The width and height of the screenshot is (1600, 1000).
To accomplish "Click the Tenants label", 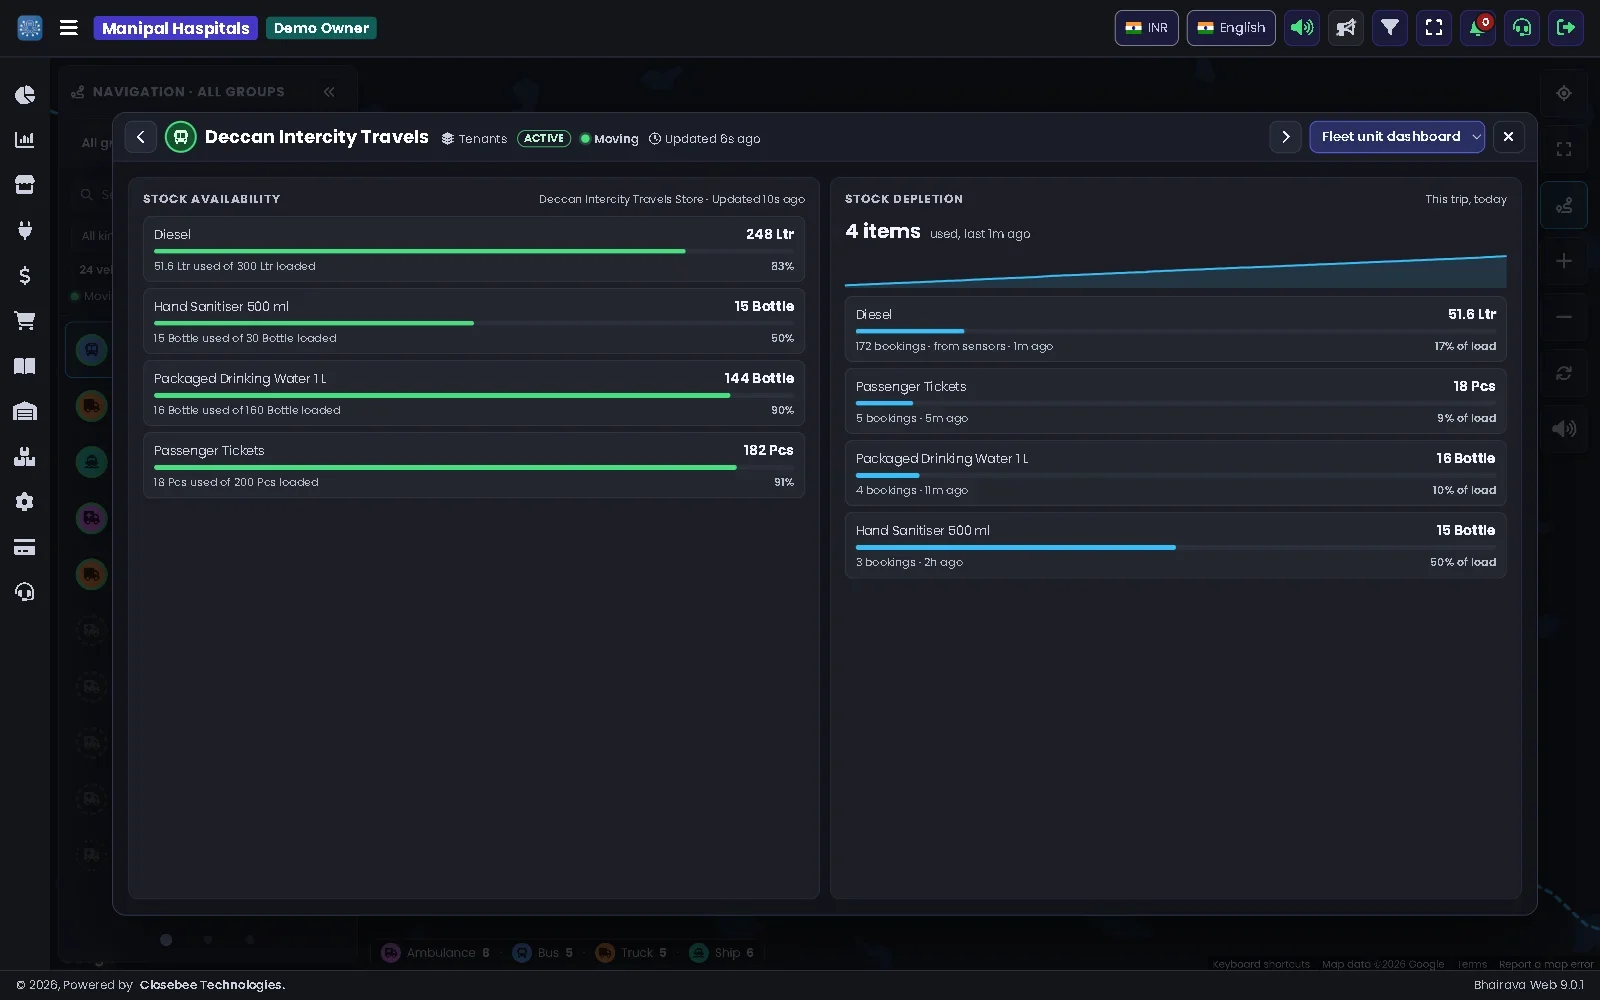I will point(483,139).
